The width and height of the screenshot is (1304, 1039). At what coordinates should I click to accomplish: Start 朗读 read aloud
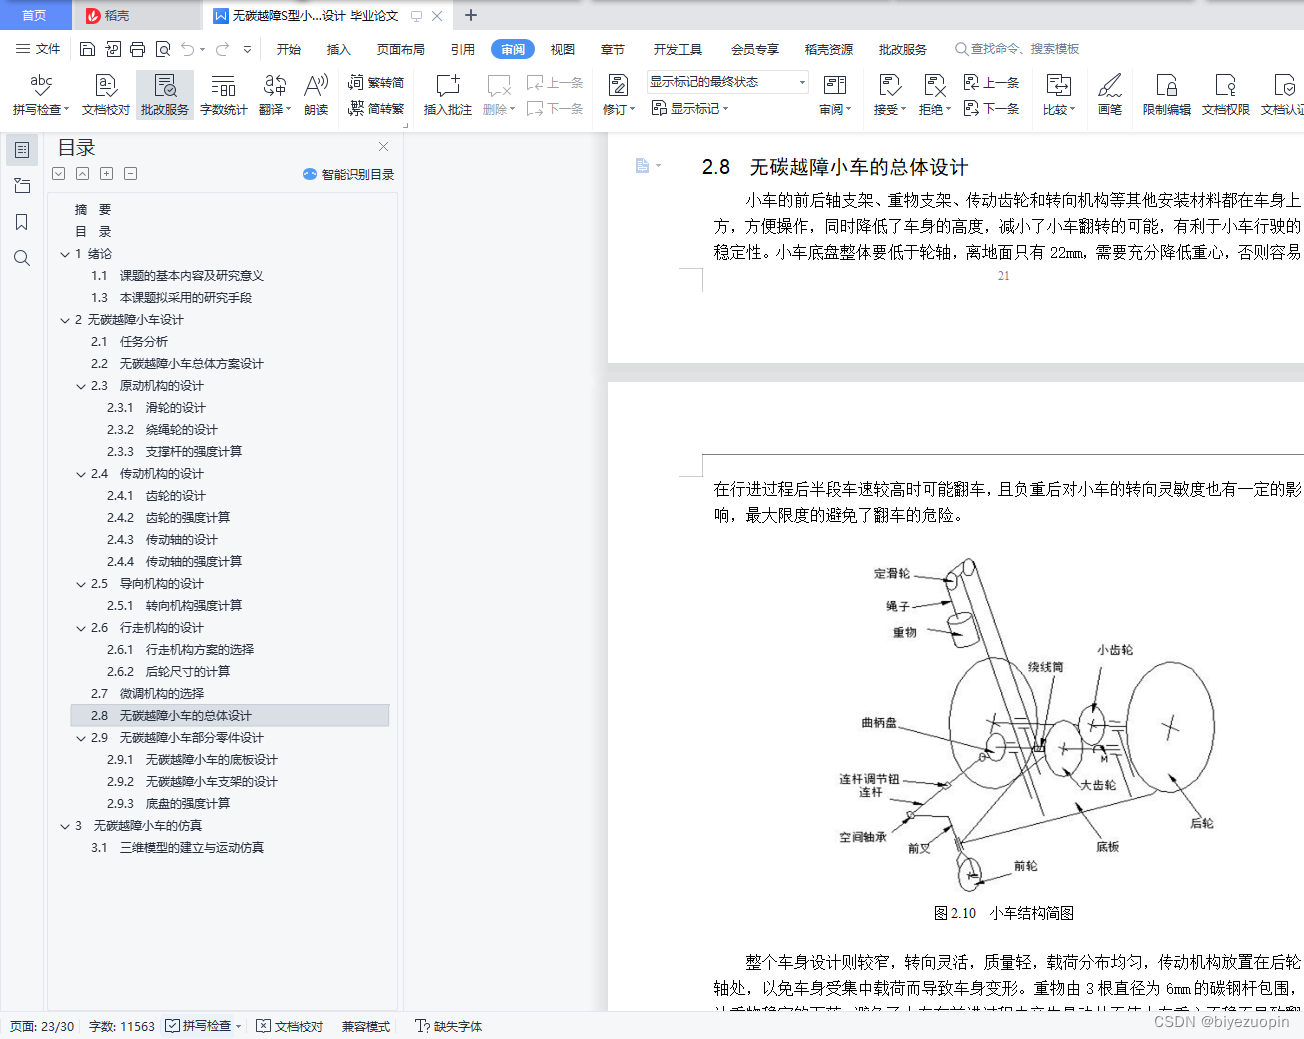tap(316, 95)
